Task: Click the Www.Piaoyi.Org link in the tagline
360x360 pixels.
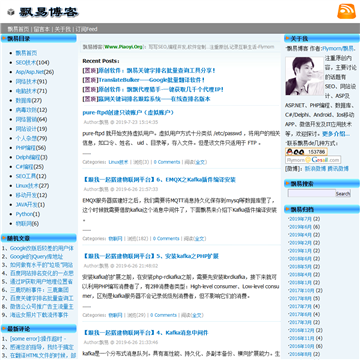Action: pyautogui.click(x=123, y=47)
